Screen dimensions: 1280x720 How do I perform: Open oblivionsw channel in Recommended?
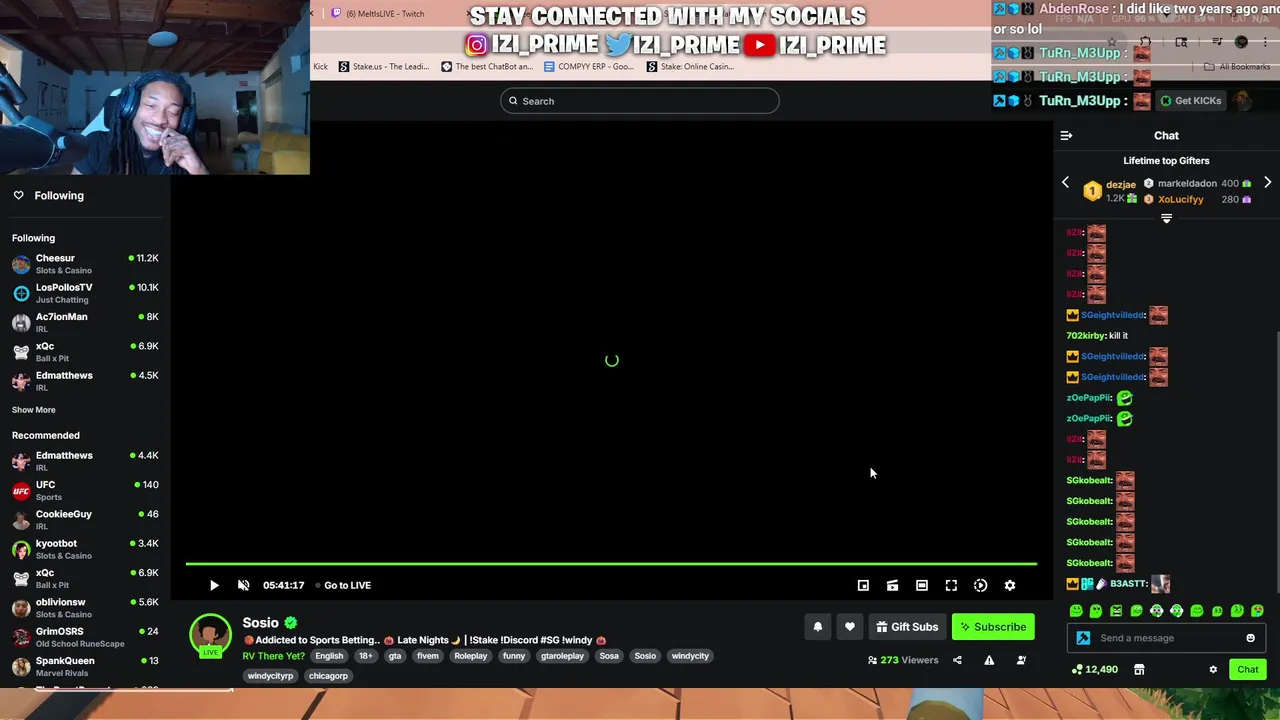[85, 608]
